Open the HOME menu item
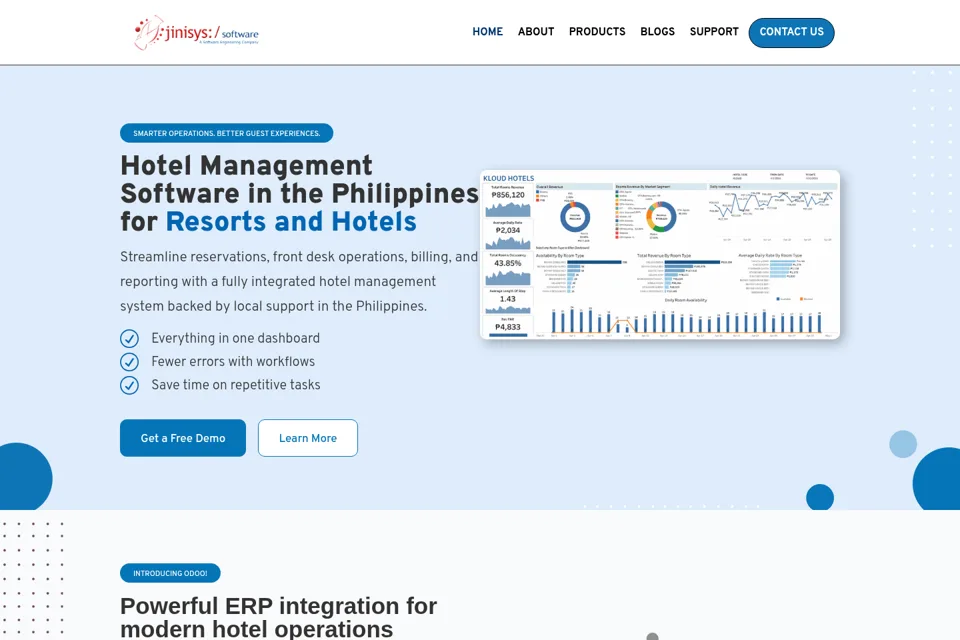960x640 pixels. click(487, 32)
